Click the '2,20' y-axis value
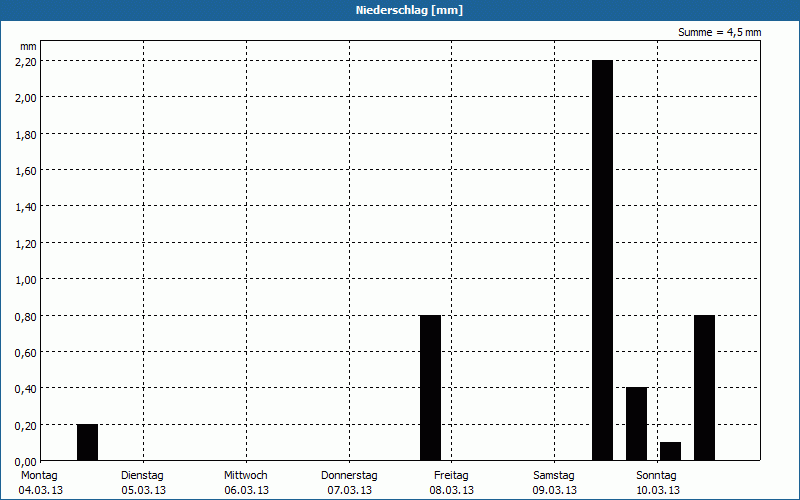This screenshot has height=500, width=800. [x=26, y=62]
